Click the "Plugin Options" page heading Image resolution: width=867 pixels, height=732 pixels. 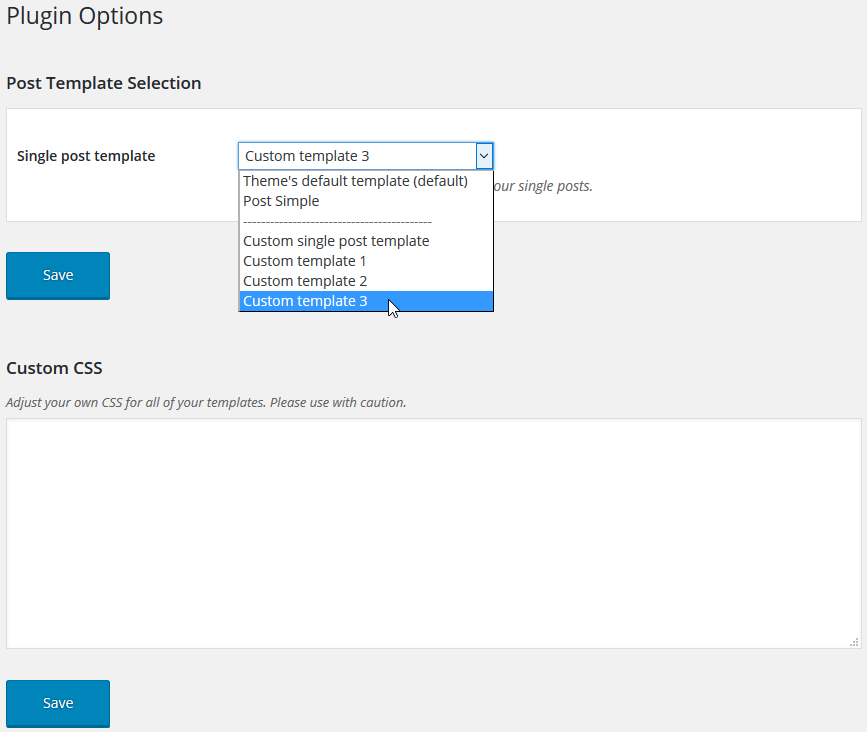(x=84, y=16)
